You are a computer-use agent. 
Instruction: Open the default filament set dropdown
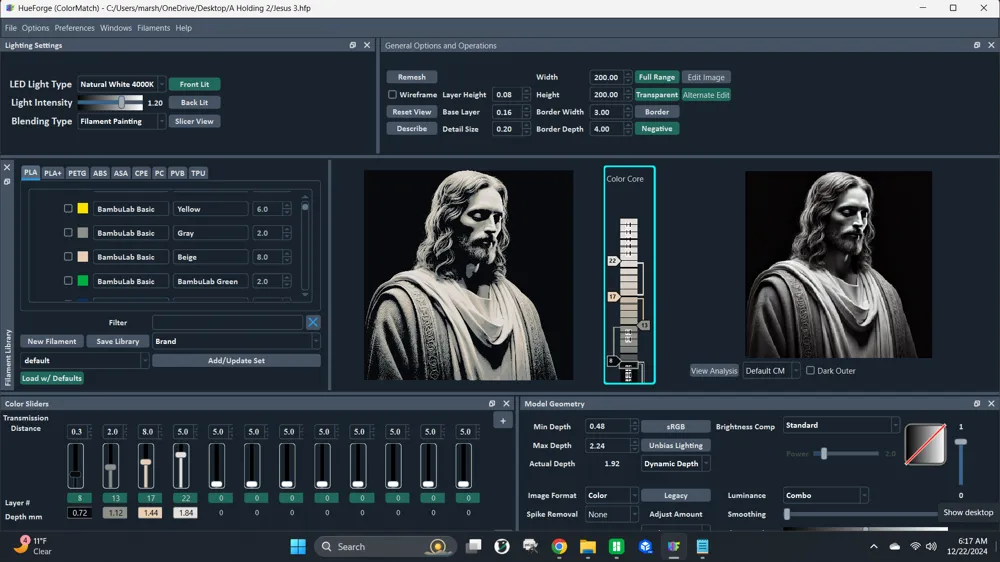pyautogui.click(x=84, y=360)
